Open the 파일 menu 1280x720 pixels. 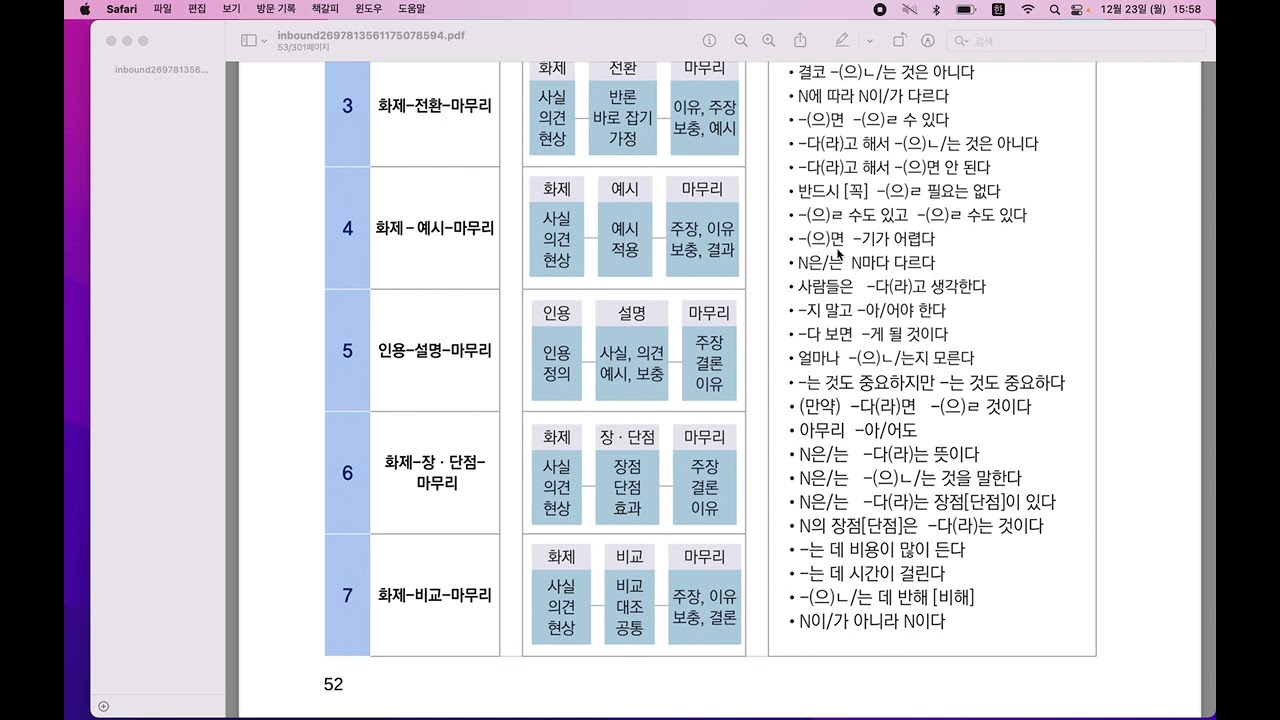pos(163,9)
